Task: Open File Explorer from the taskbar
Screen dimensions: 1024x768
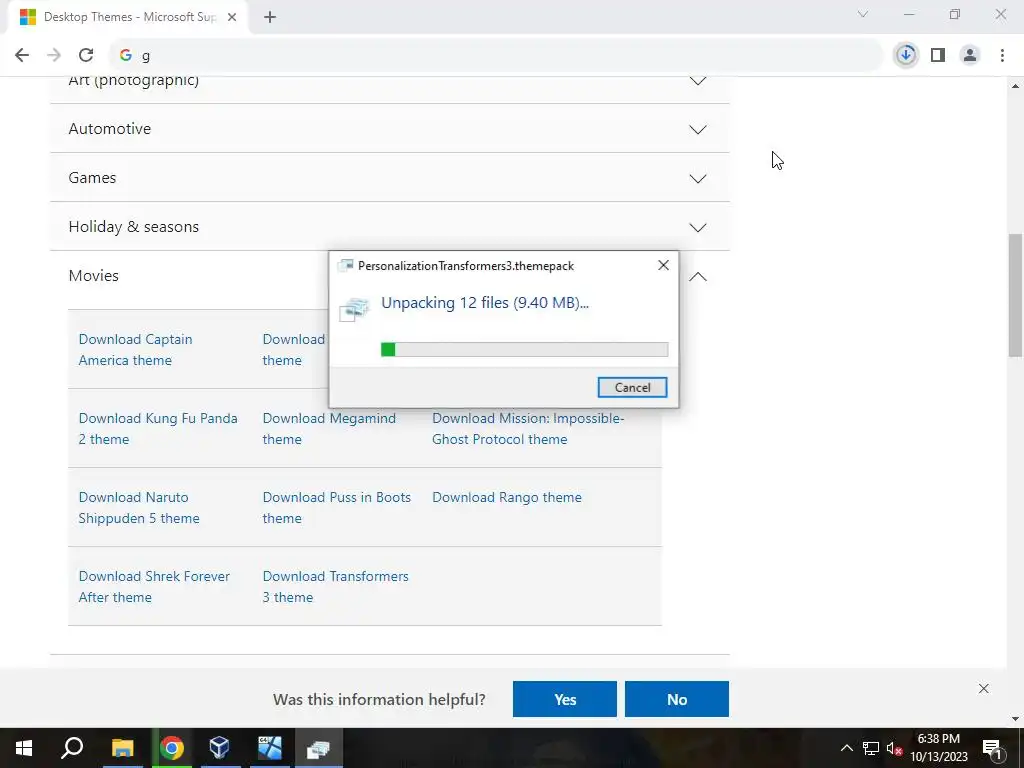Action: click(x=122, y=748)
